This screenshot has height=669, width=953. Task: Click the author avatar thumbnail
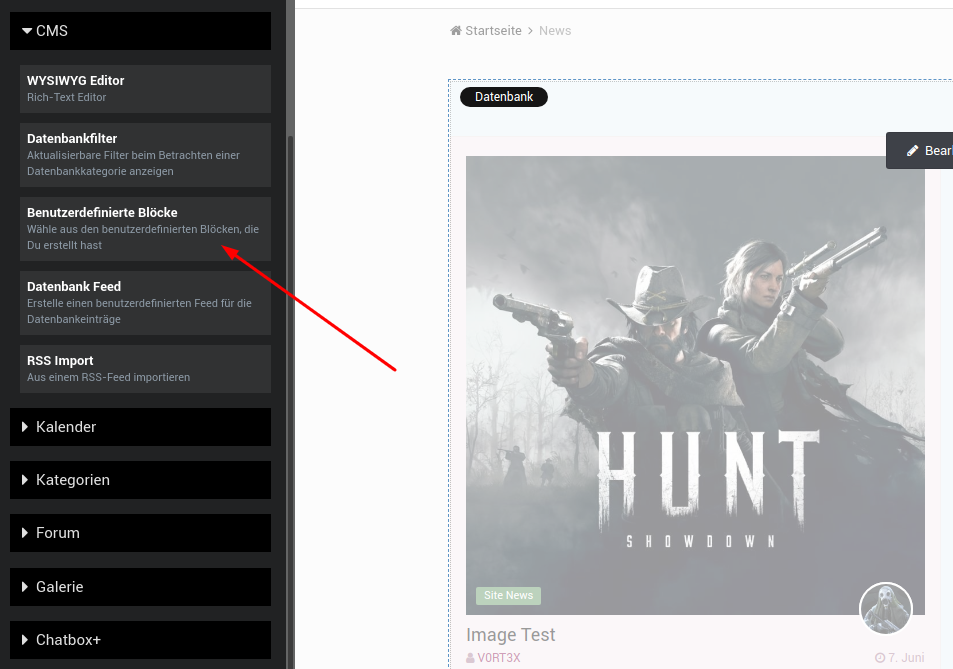[886, 609]
